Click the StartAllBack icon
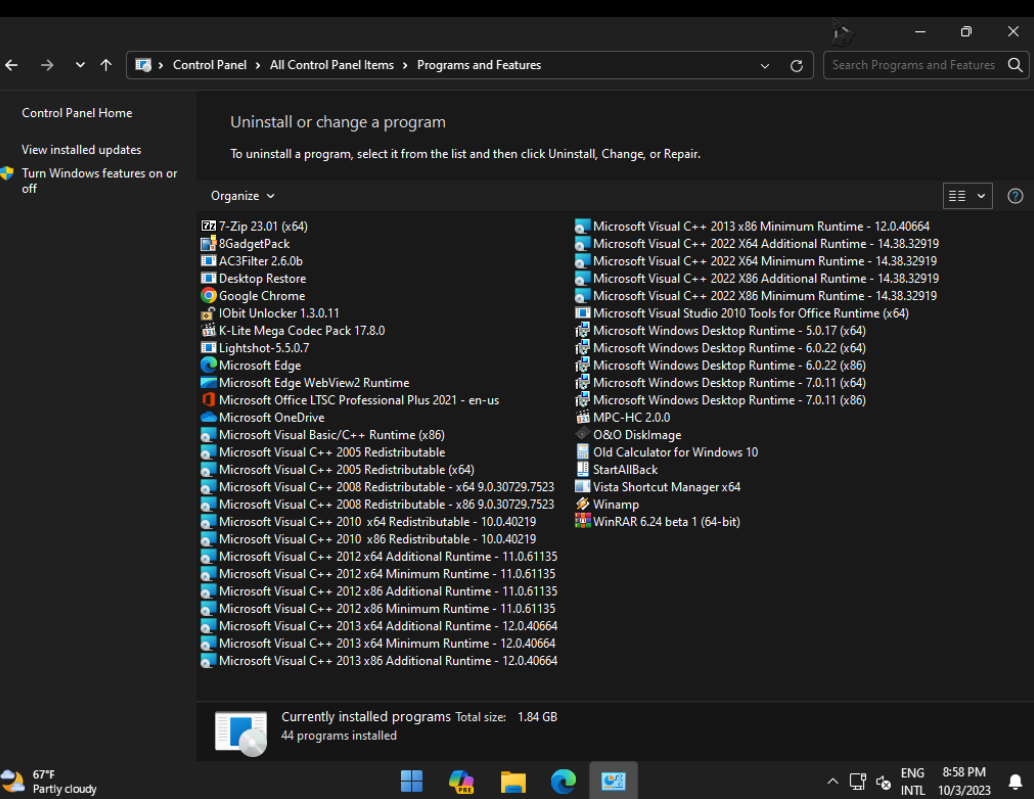This screenshot has width=1034, height=799. point(582,469)
